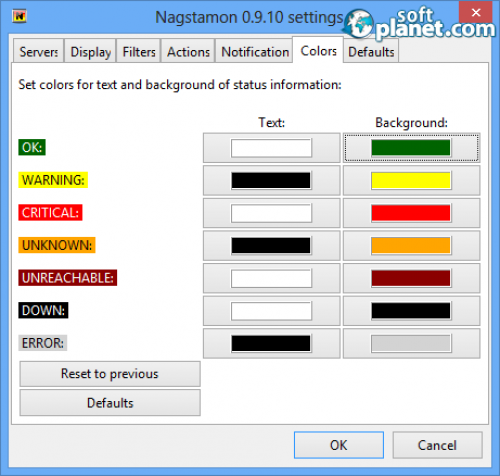This screenshot has width=500, height=476.
Task: Select the Actions tab
Action: [x=188, y=51]
